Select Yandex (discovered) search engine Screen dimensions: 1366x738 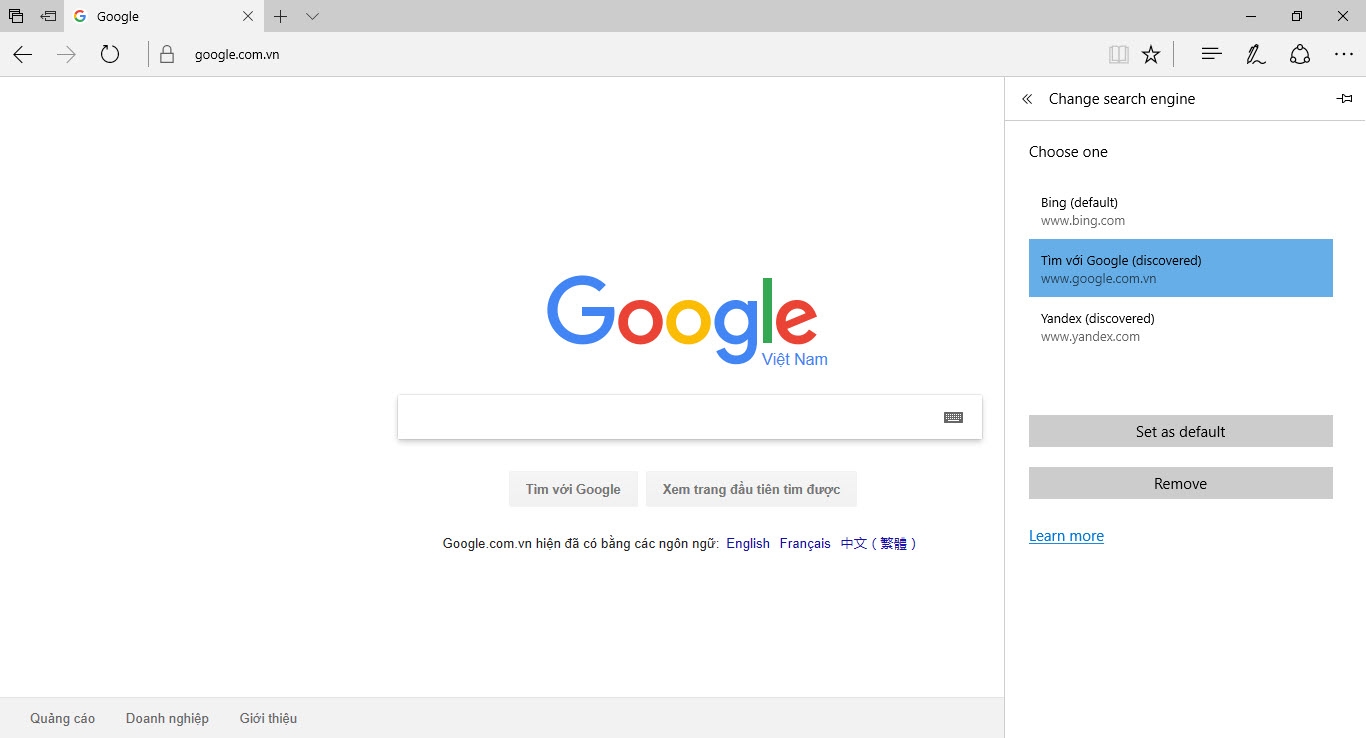click(x=1181, y=327)
